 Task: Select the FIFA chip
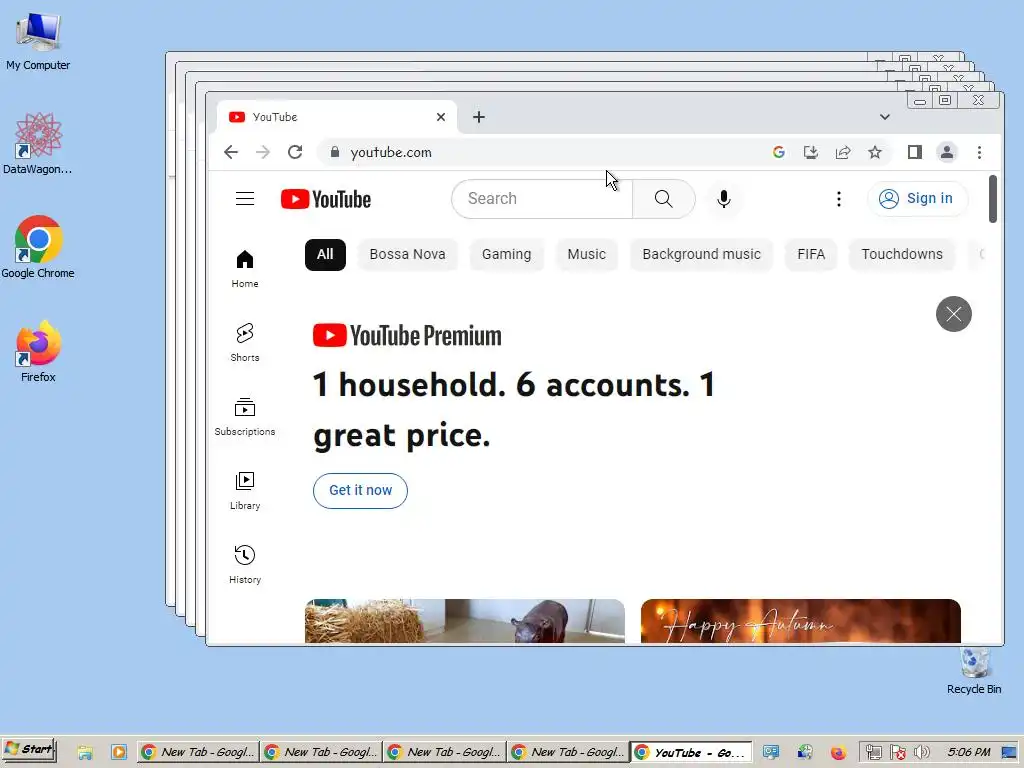coord(811,255)
